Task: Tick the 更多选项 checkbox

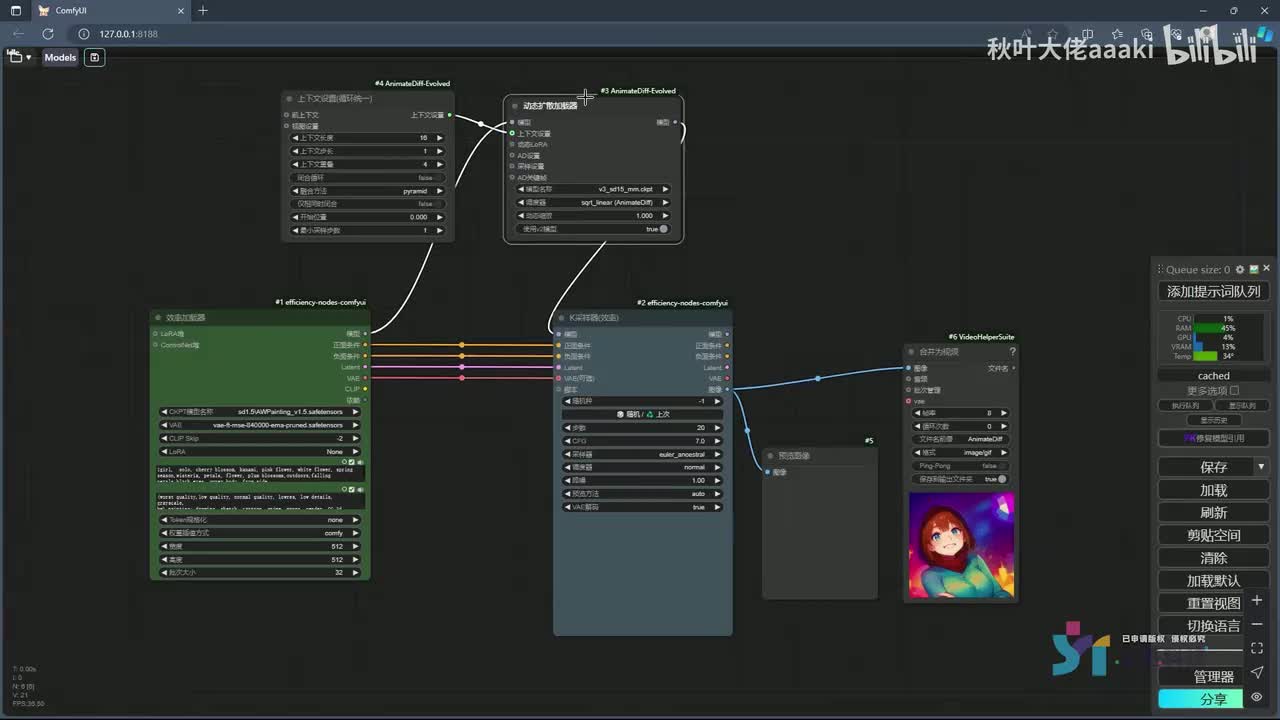Action: click(x=1234, y=390)
